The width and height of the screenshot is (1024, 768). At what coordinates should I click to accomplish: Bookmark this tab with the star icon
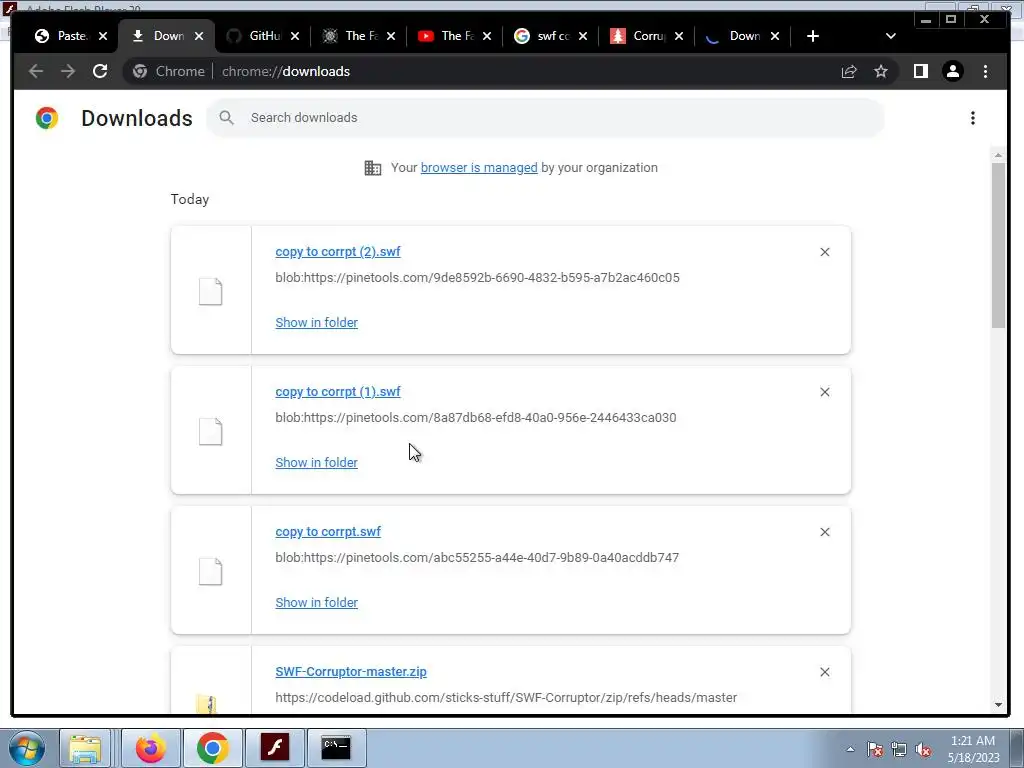tap(881, 71)
